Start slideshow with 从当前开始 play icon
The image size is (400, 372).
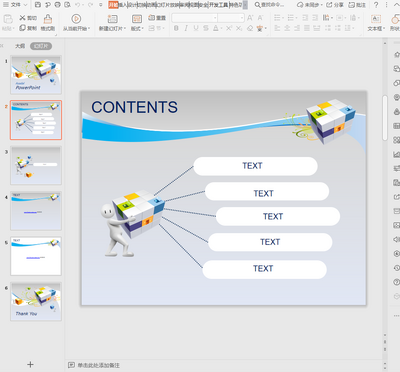click(x=76, y=19)
